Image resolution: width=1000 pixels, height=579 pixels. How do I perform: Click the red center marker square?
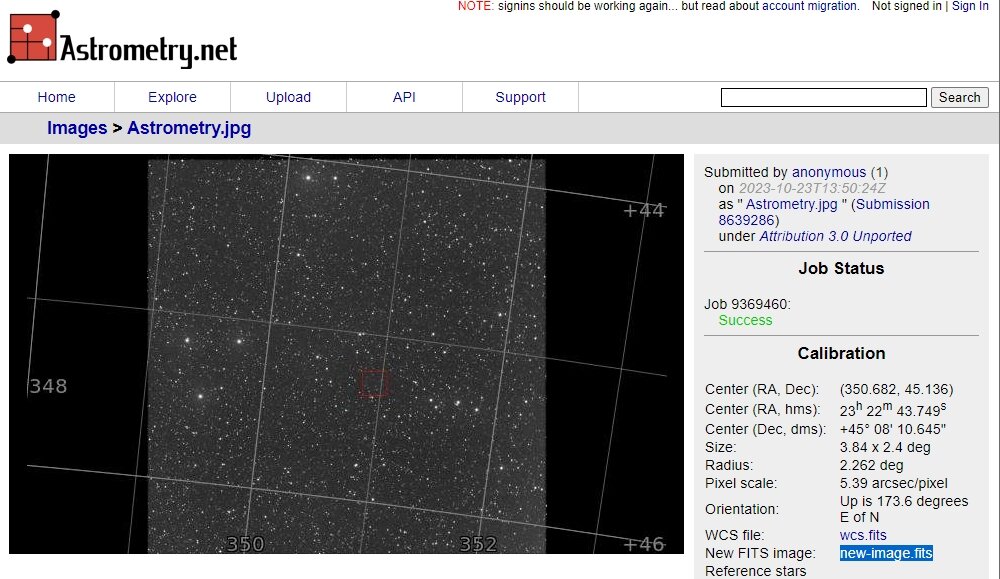374,383
